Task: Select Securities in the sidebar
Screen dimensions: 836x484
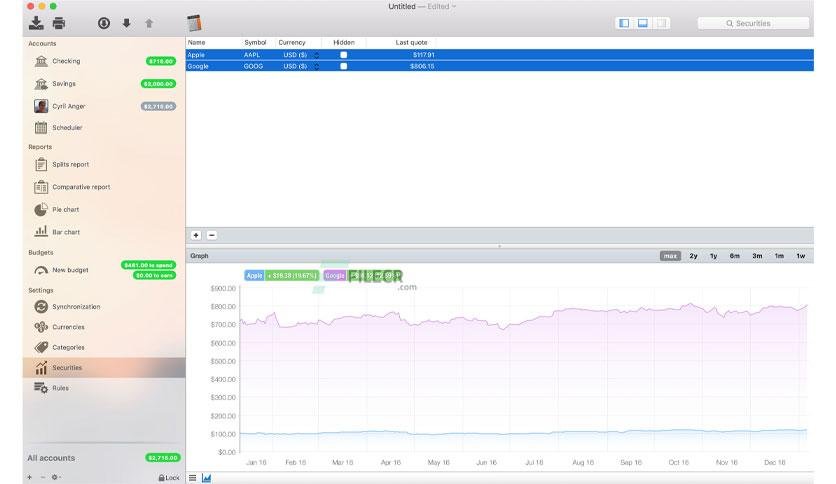Action: click(104, 368)
